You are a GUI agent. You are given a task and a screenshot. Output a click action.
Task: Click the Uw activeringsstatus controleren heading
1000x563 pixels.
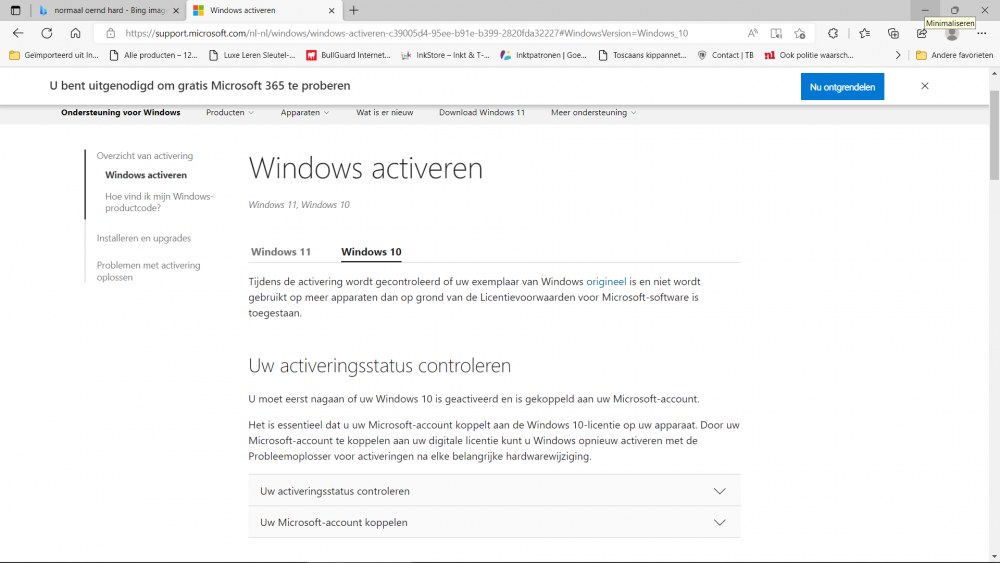379,366
